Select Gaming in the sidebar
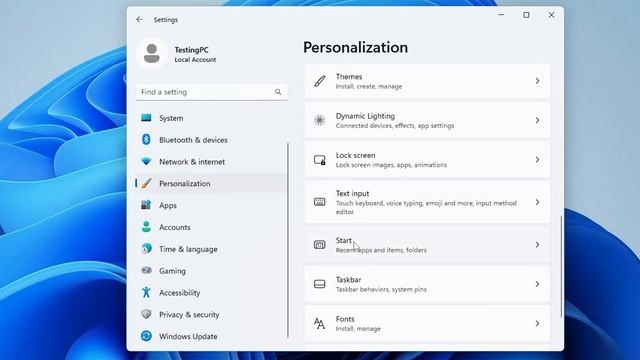 (x=211, y=271)
